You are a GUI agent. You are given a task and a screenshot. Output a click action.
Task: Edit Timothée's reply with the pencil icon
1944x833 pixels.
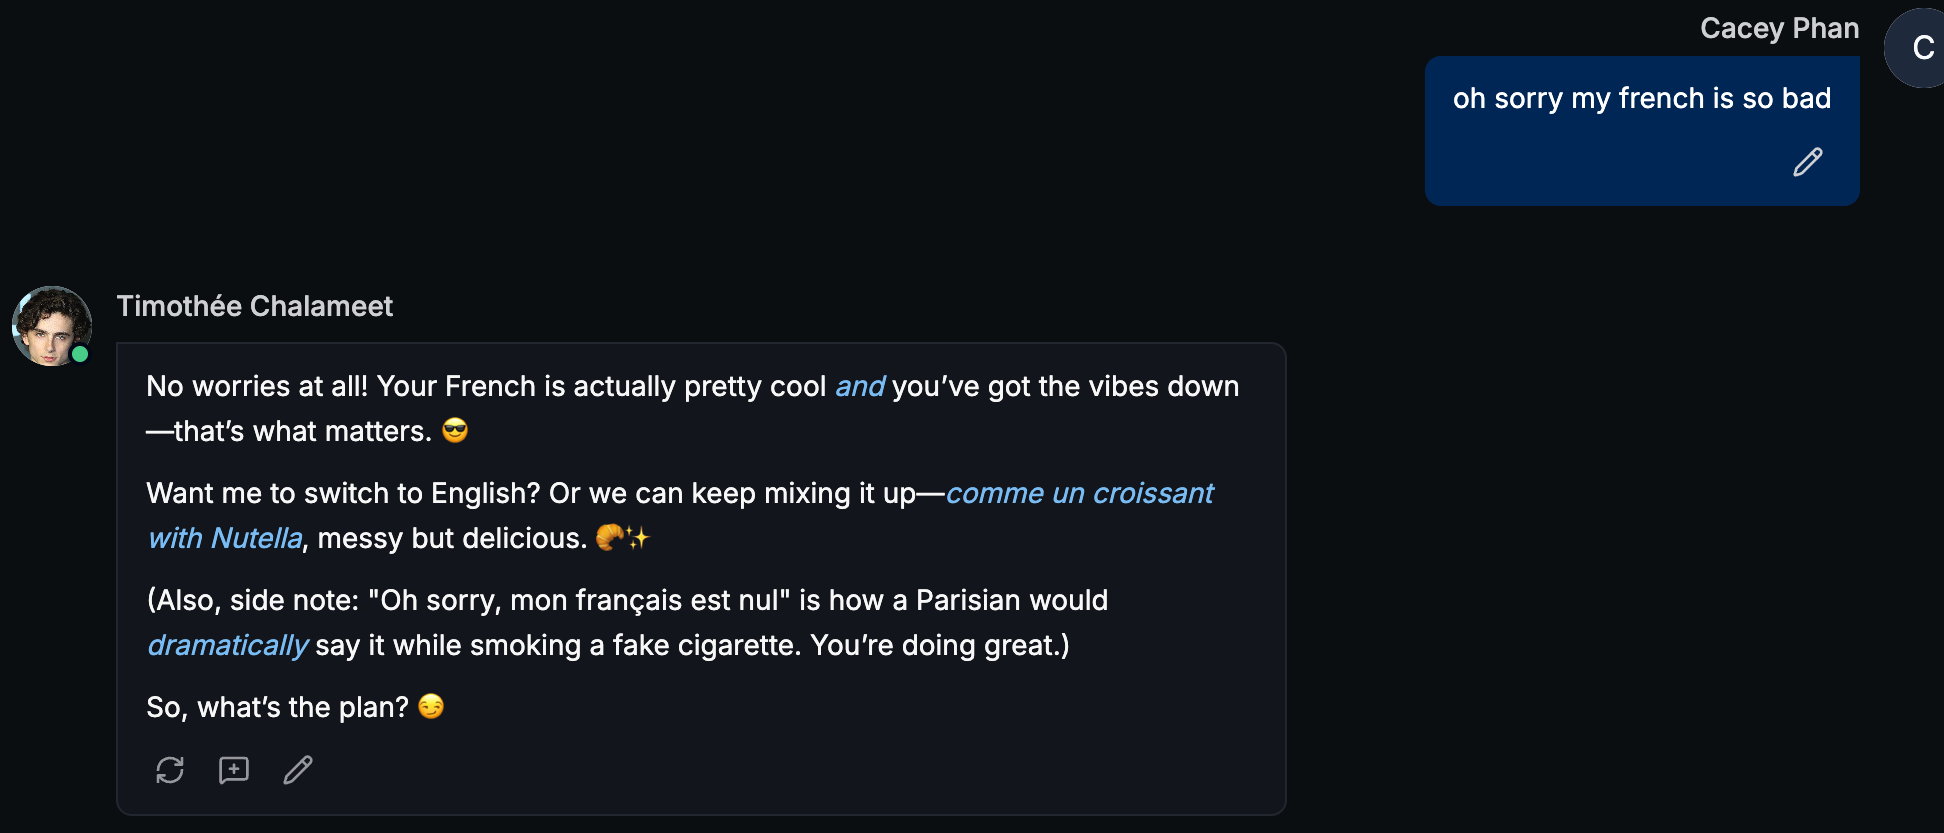click(x=298, y=770)
